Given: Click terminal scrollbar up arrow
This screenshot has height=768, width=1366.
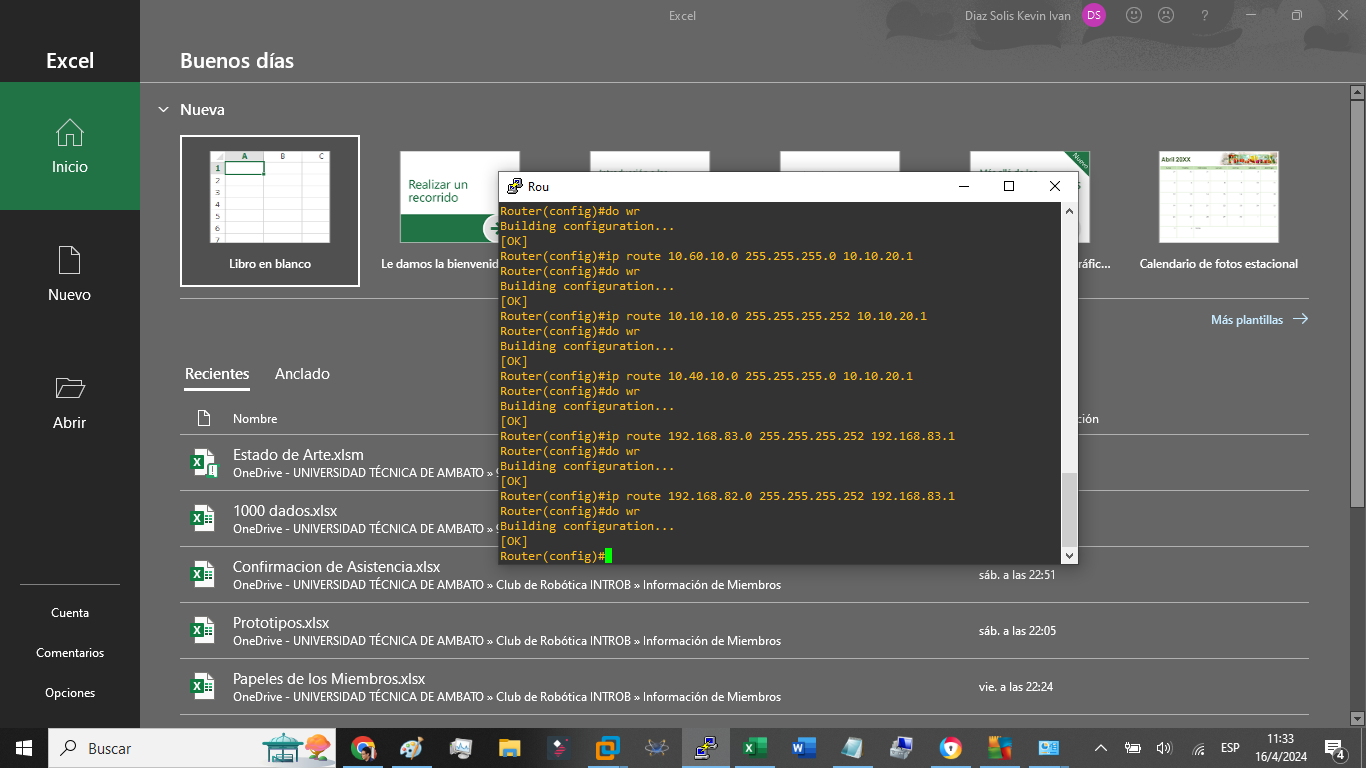Looking at the screenshot, I should (x=1069, y=211).
